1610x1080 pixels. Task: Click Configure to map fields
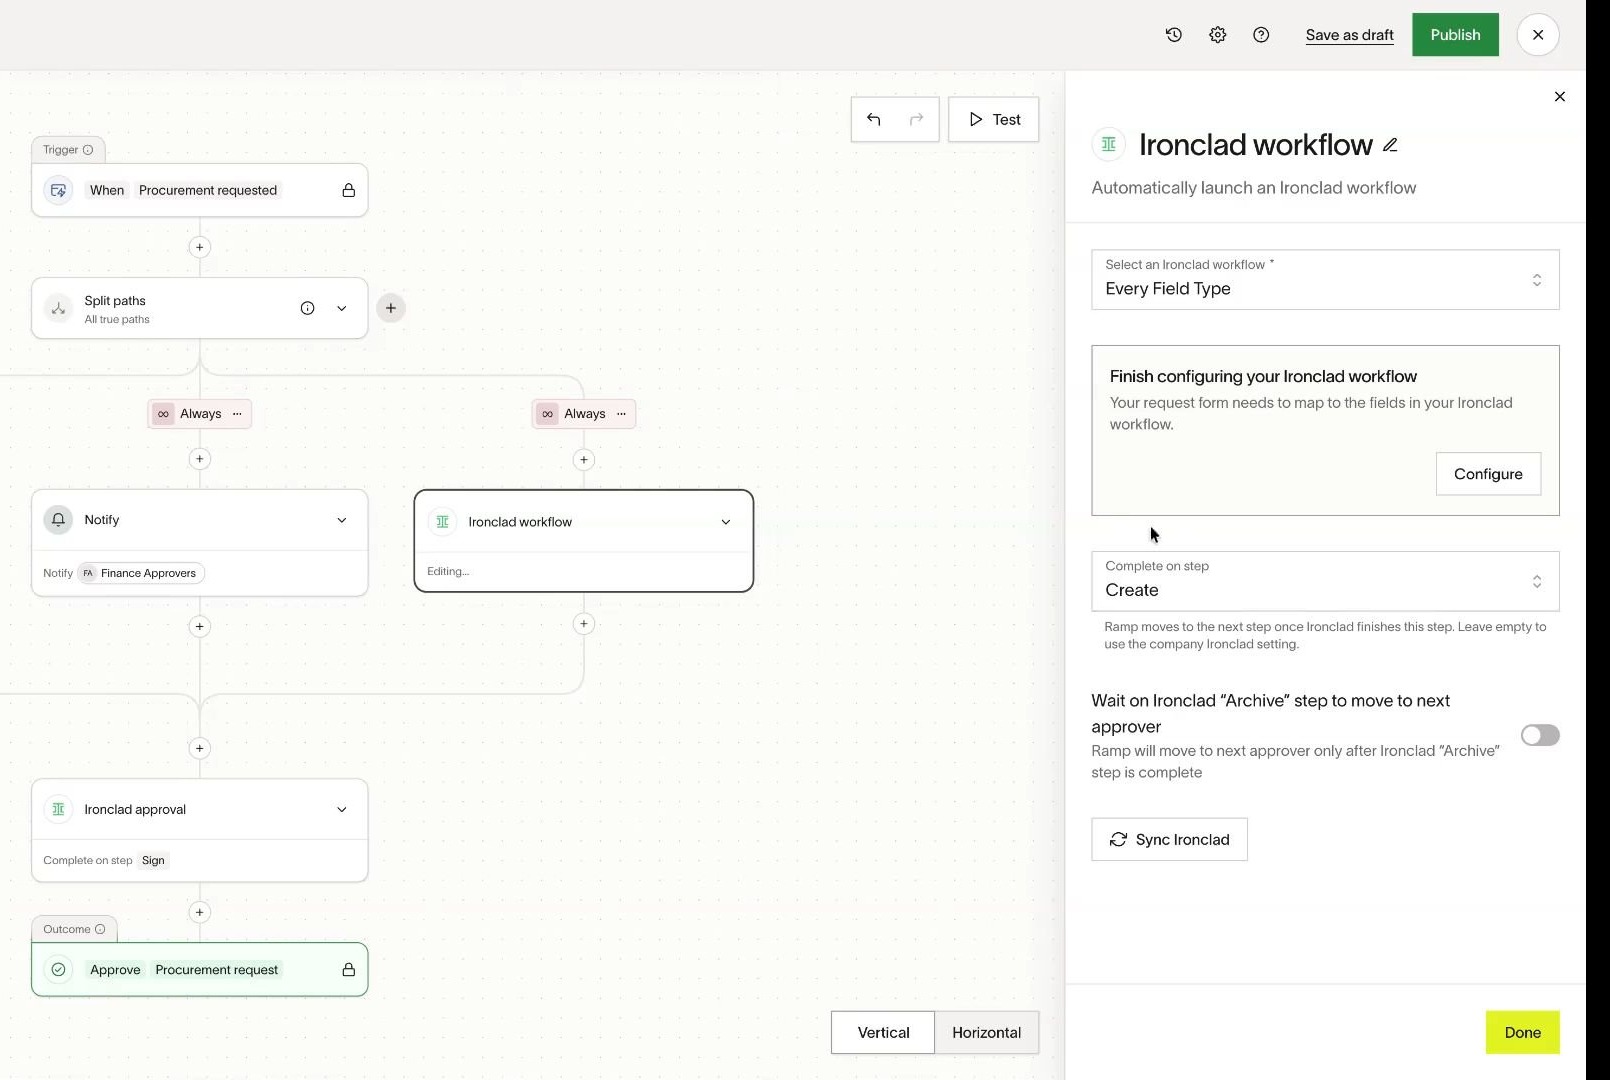1488,474
